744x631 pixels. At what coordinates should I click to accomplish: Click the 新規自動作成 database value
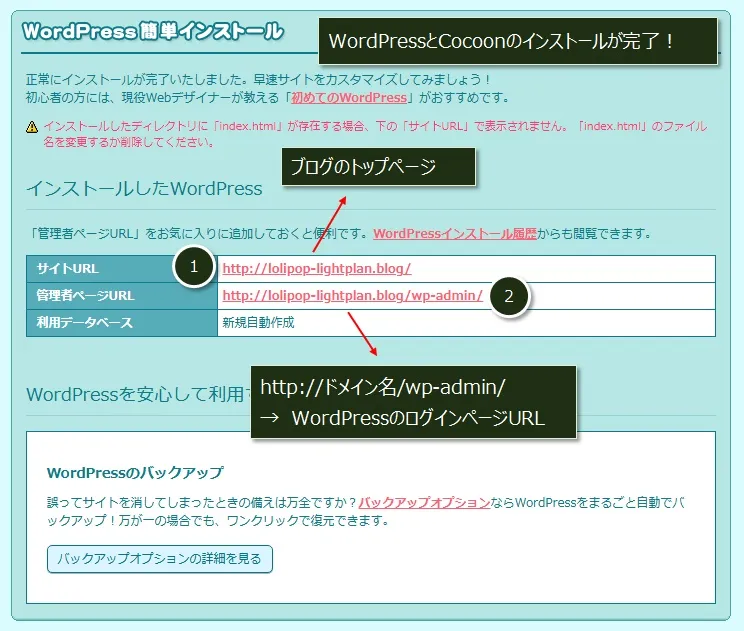(258, 323)
